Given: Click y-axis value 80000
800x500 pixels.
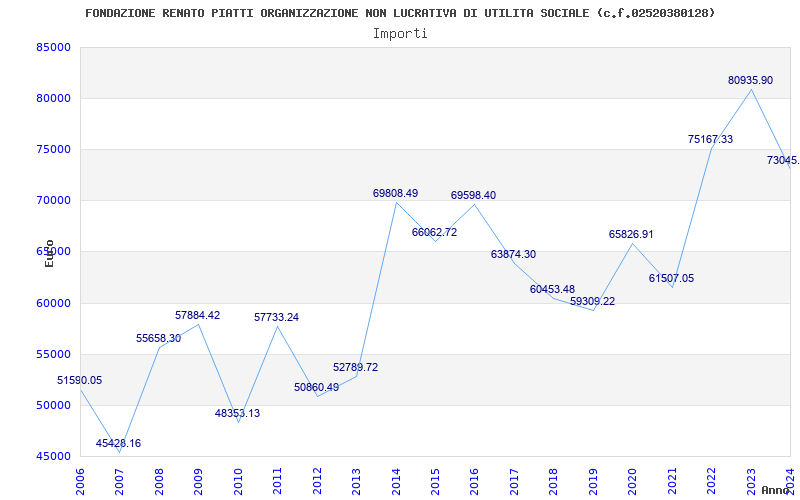Looking at the screenshot, I should (x=53, y=98).
